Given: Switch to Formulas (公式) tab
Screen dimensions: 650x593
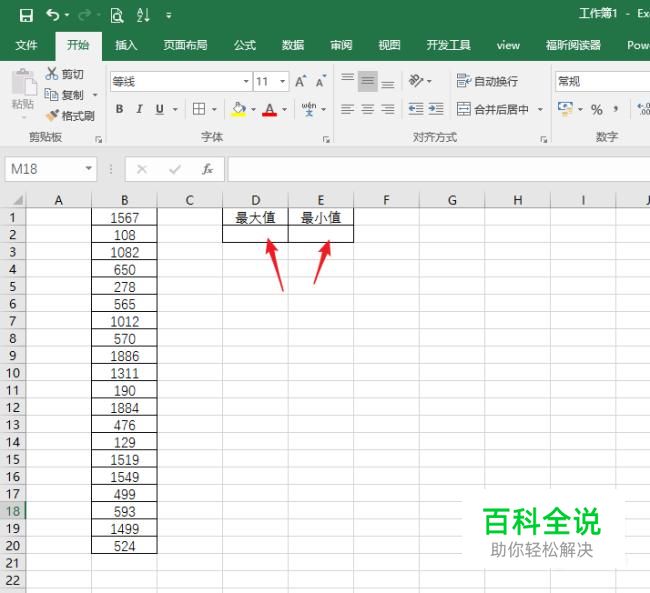Looking at the screenshot, I should tap(245, 45).
